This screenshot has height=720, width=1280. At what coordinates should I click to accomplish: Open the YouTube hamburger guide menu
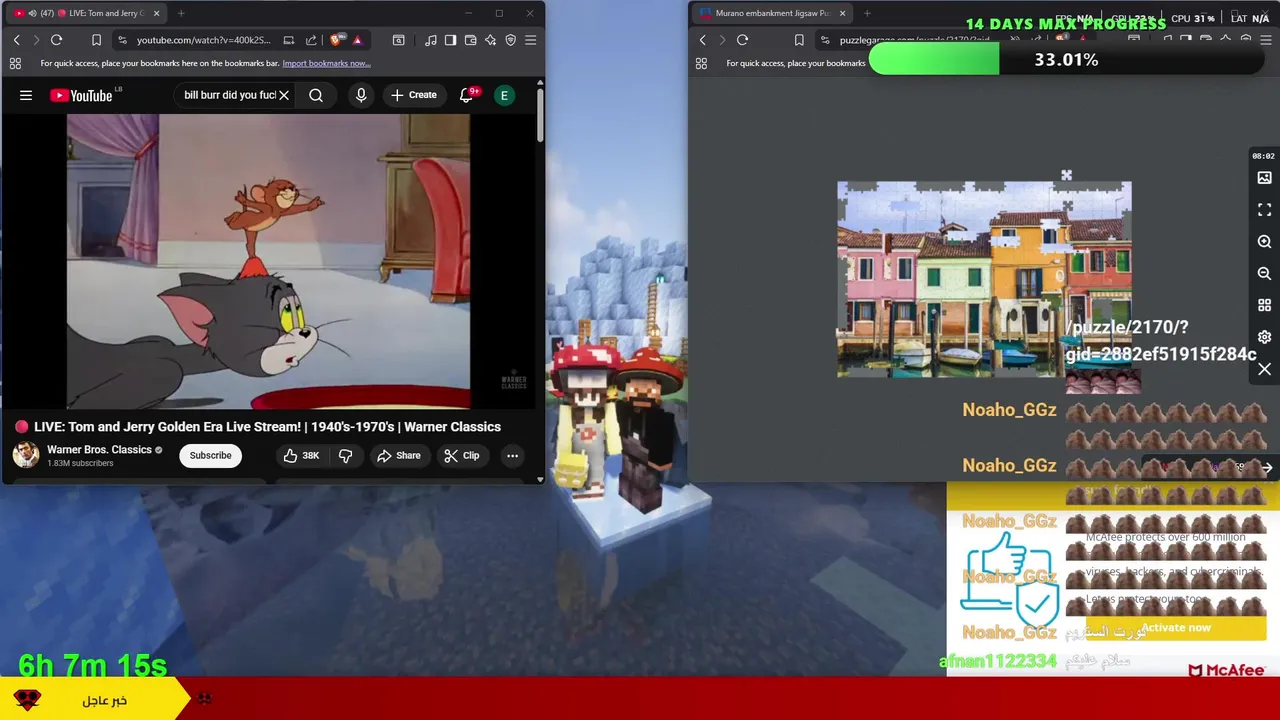(26, 95)
